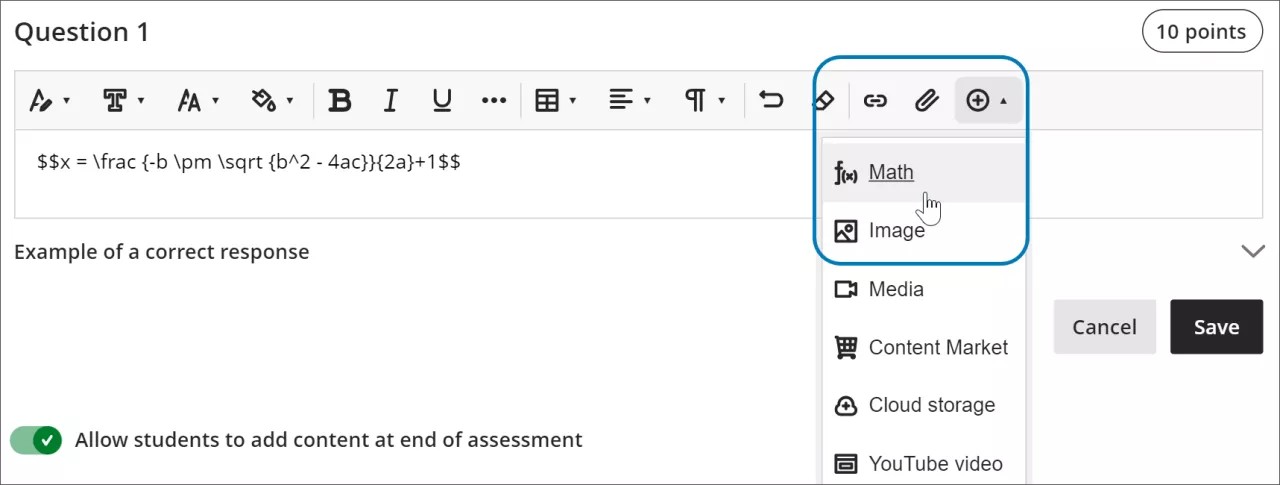Apply italic formatting
Image resolution: width=1280 pixels, height=485 pixels.
pyautogui.click(x=390, y=100)
